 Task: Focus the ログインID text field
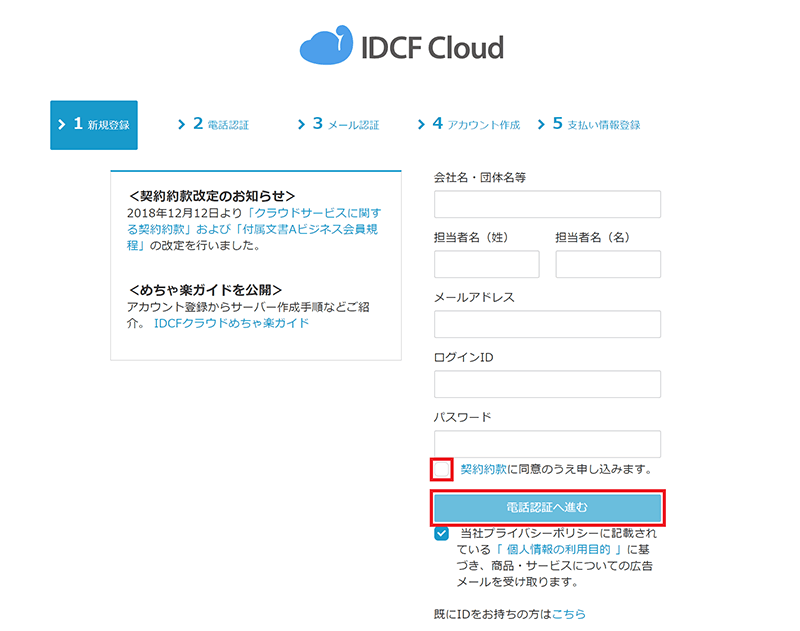click(547, 384)
